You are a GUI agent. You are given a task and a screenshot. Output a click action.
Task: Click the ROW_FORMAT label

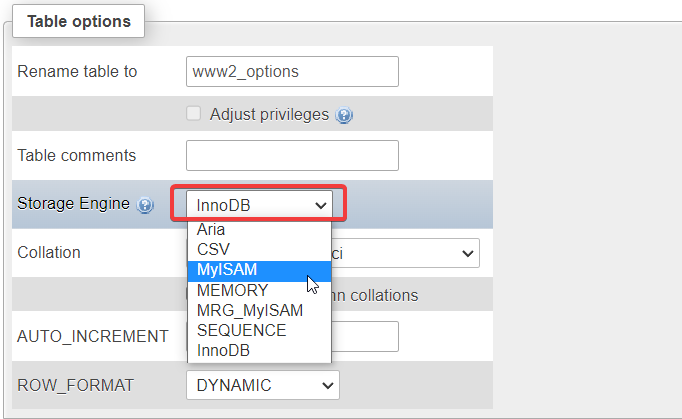75,385
